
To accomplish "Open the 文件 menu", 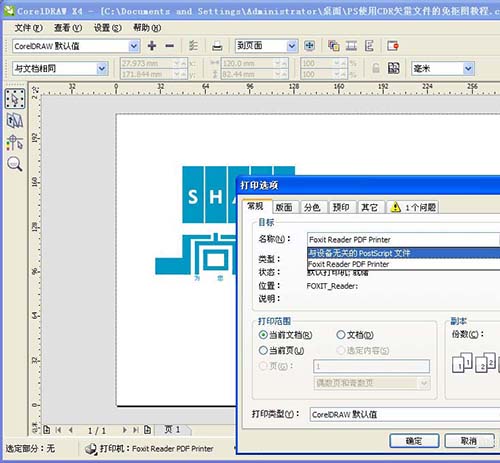I will tap(28, 28).
